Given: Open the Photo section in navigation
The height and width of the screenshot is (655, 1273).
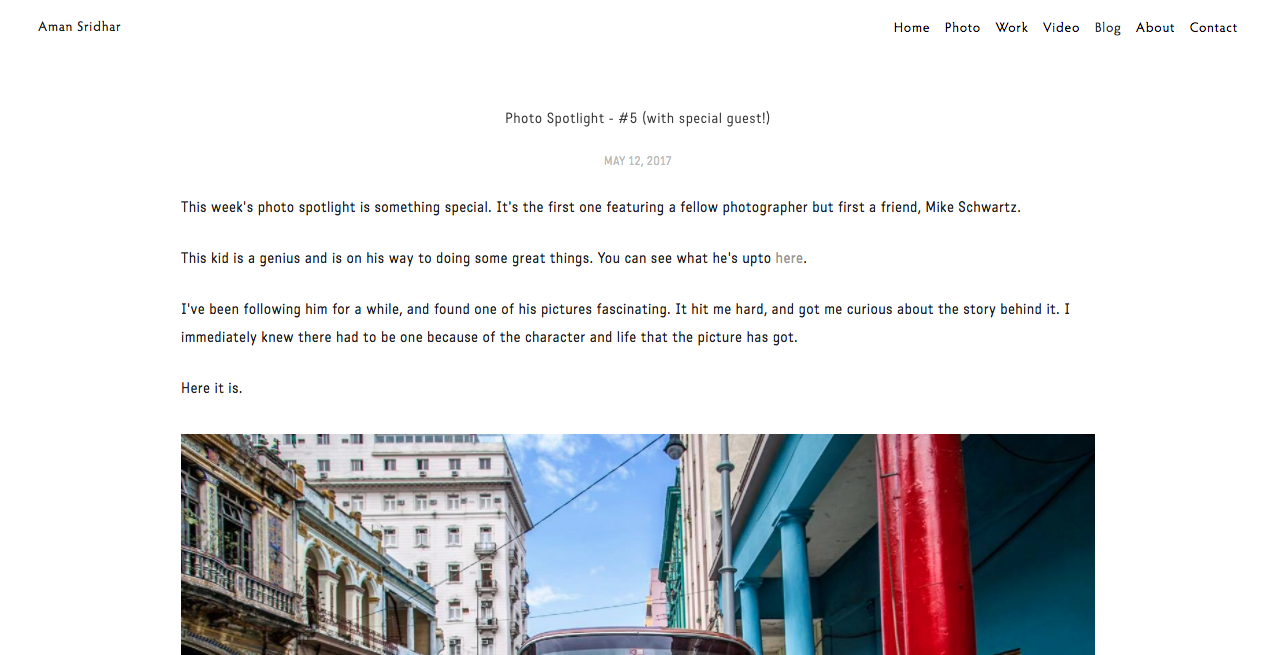Looking at the screenshot, I should [962, 28].
